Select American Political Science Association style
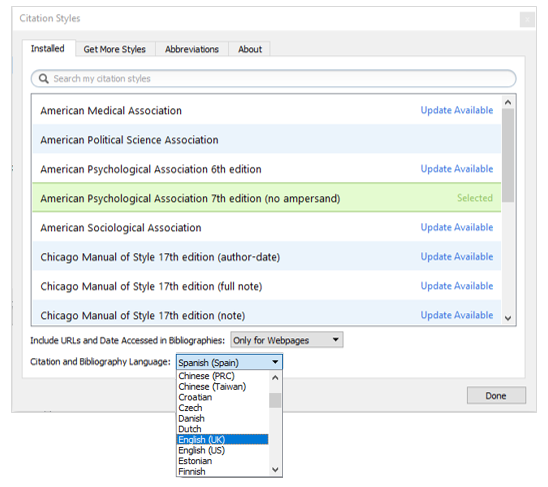Screen dimensions: 548x487 pyautogui.click(x=267, y=140)
